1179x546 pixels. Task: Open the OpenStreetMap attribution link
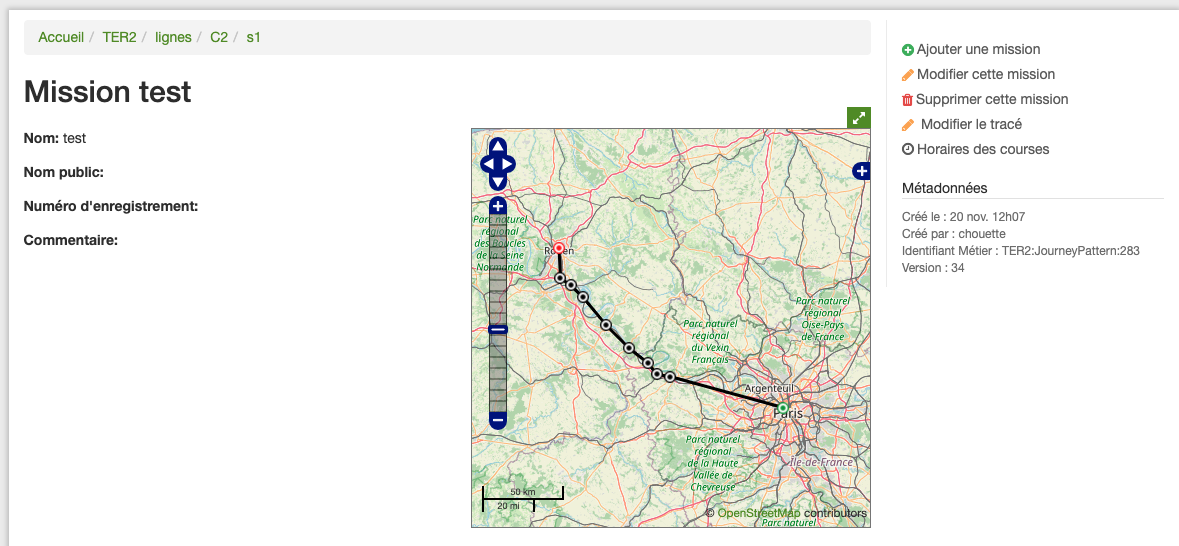click(759, 513)
